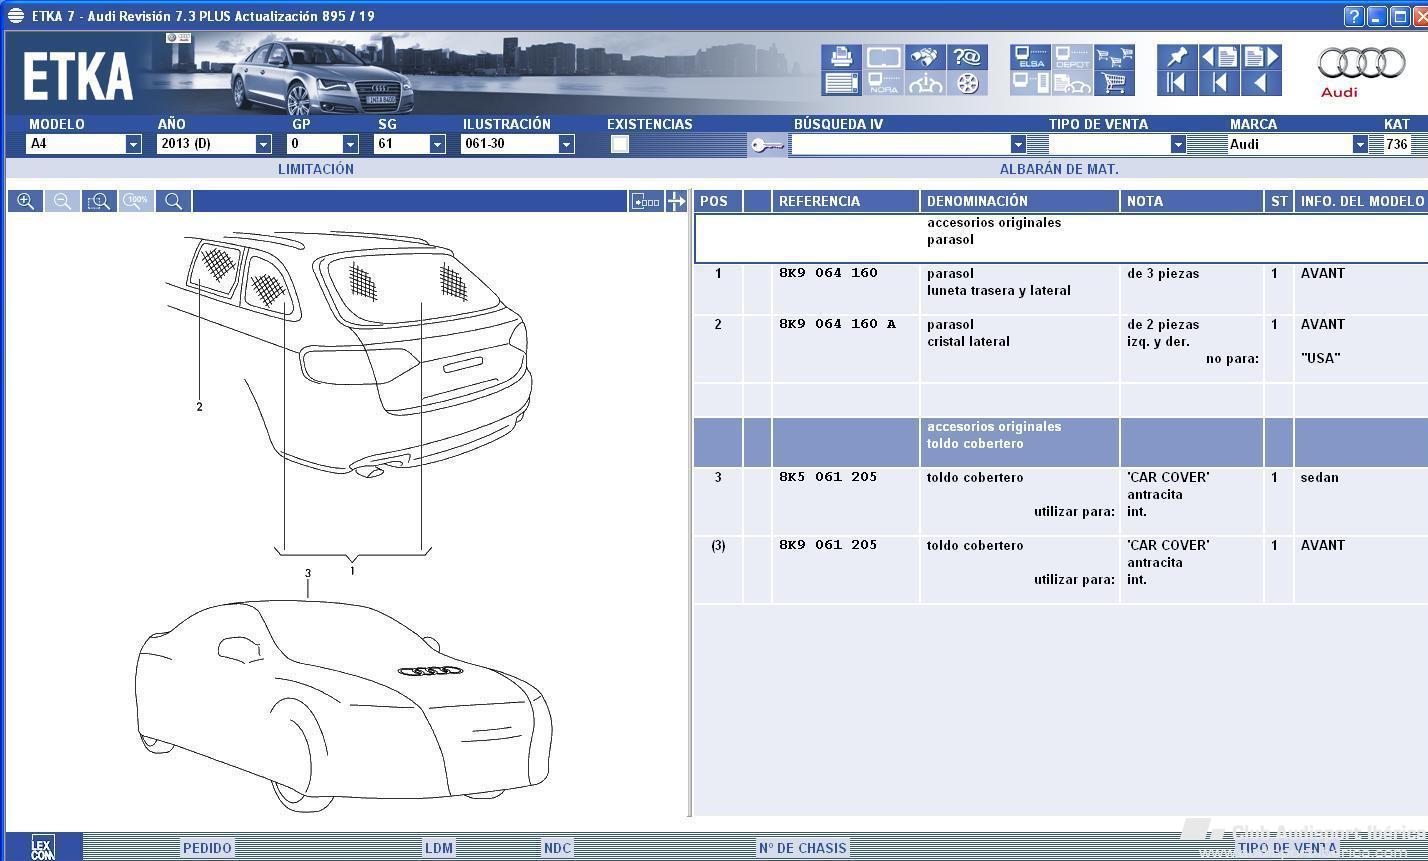Screen dimensions: 1428x861
Task: Click the ?@ help icon
Action: 967,57
